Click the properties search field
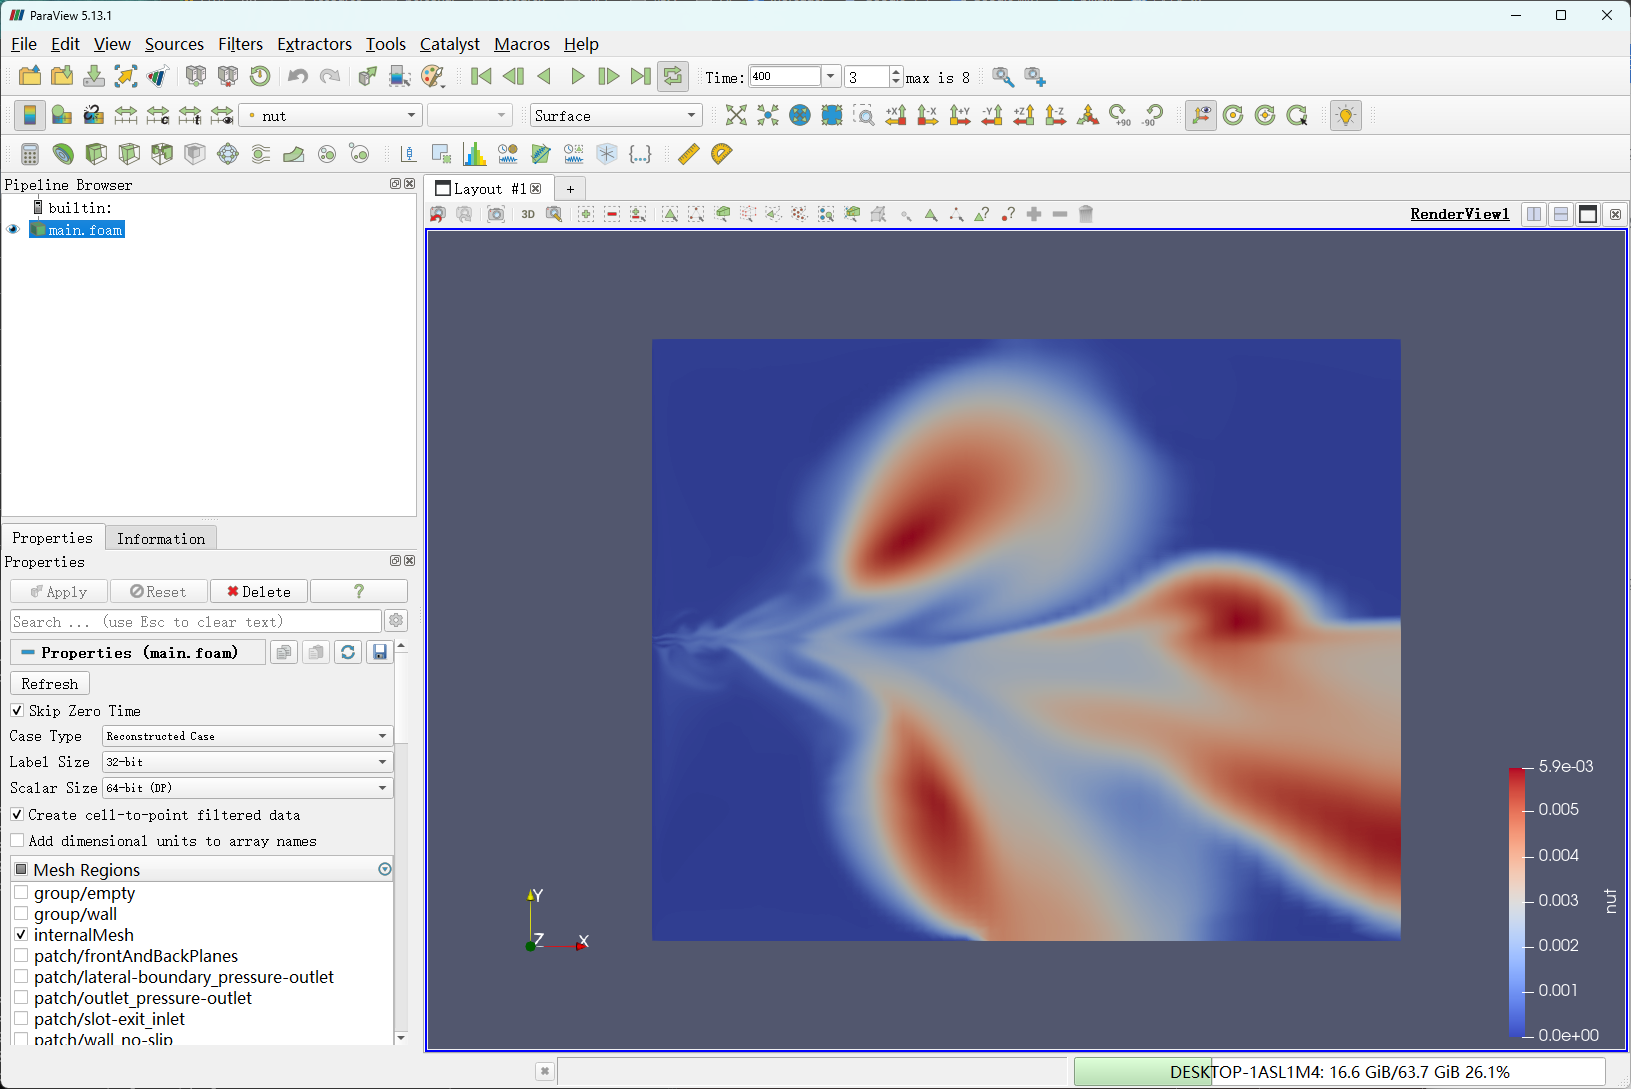The height and width of the screenshot is (1089, 1631). tap(196, 622)
